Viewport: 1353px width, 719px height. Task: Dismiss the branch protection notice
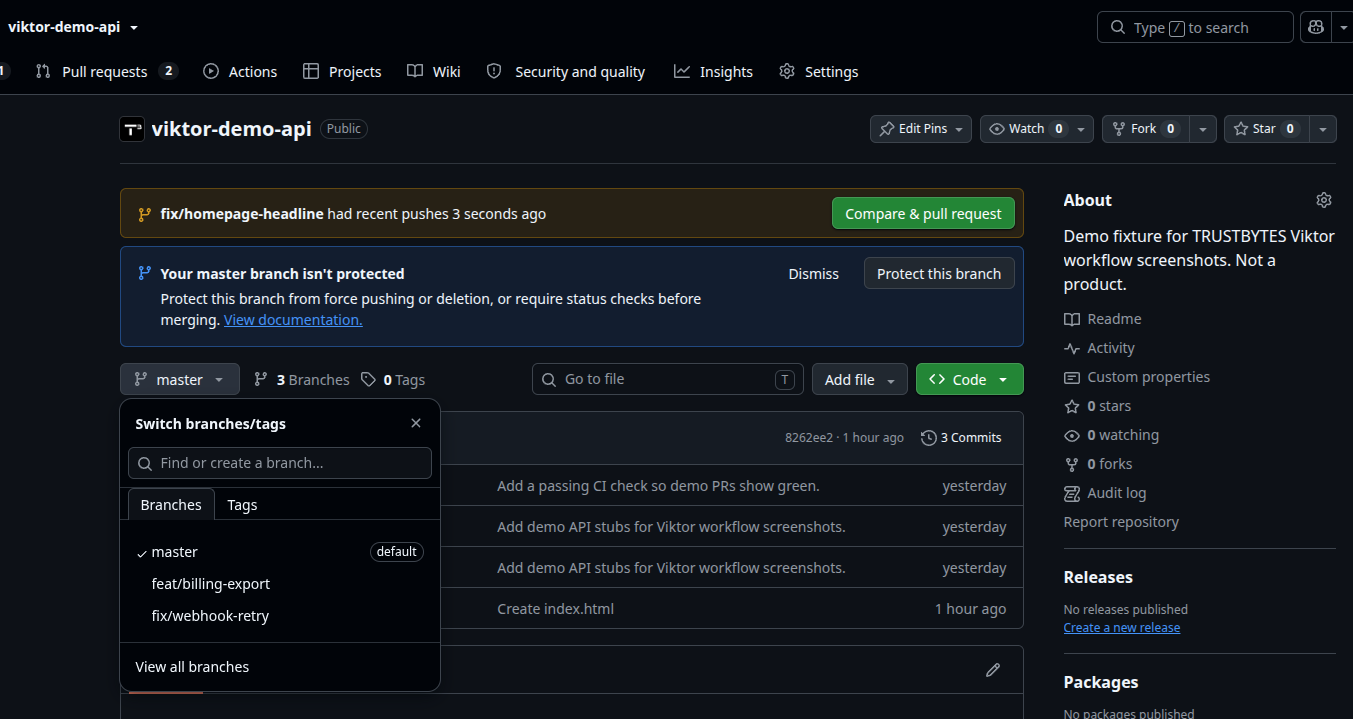click(x=813, y=274)
